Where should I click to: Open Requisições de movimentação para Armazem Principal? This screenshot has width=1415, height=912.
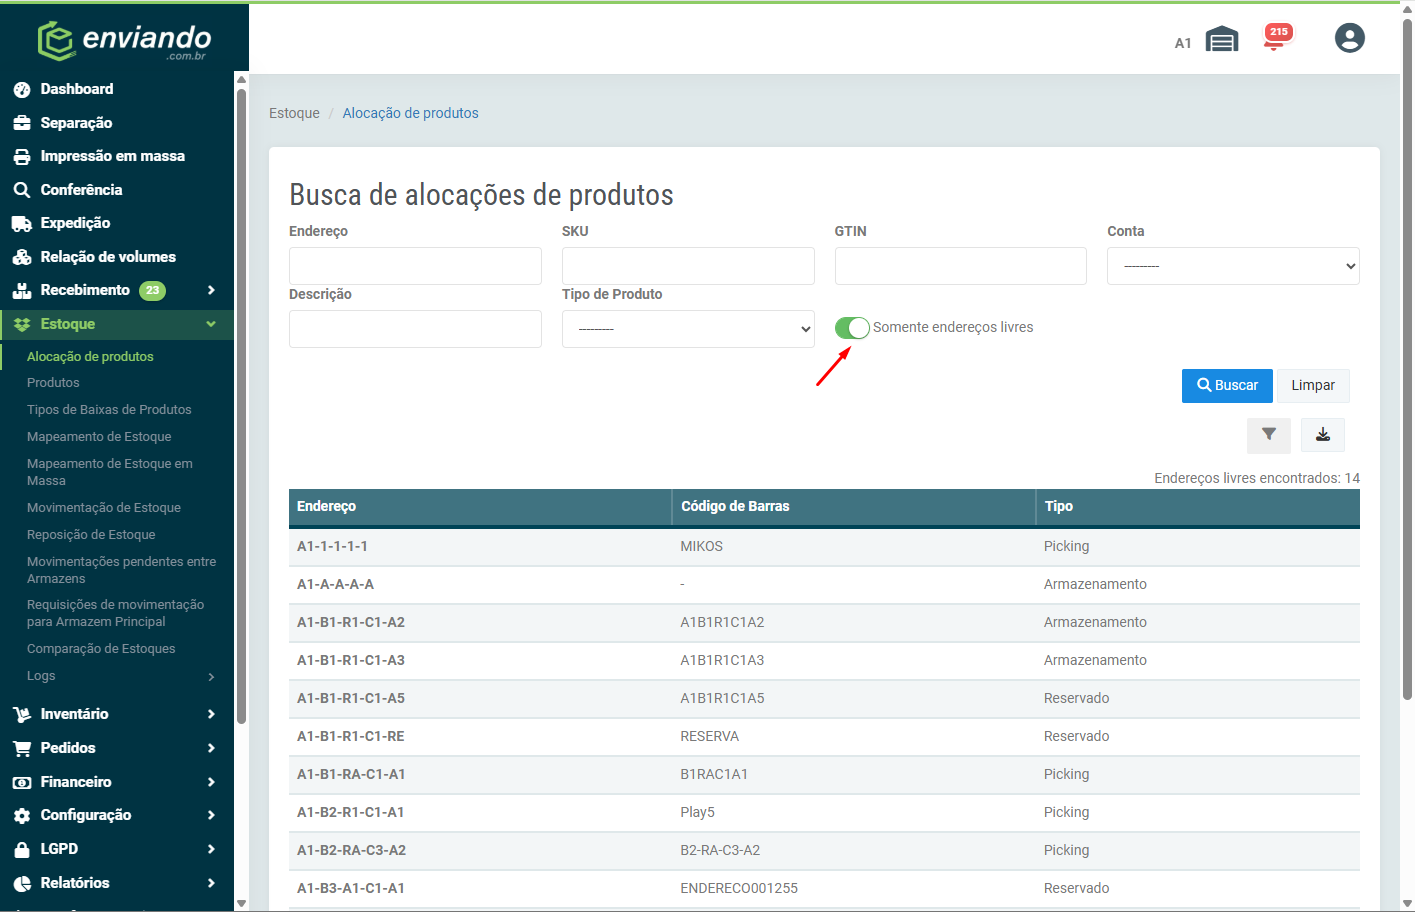click(115, 613)
